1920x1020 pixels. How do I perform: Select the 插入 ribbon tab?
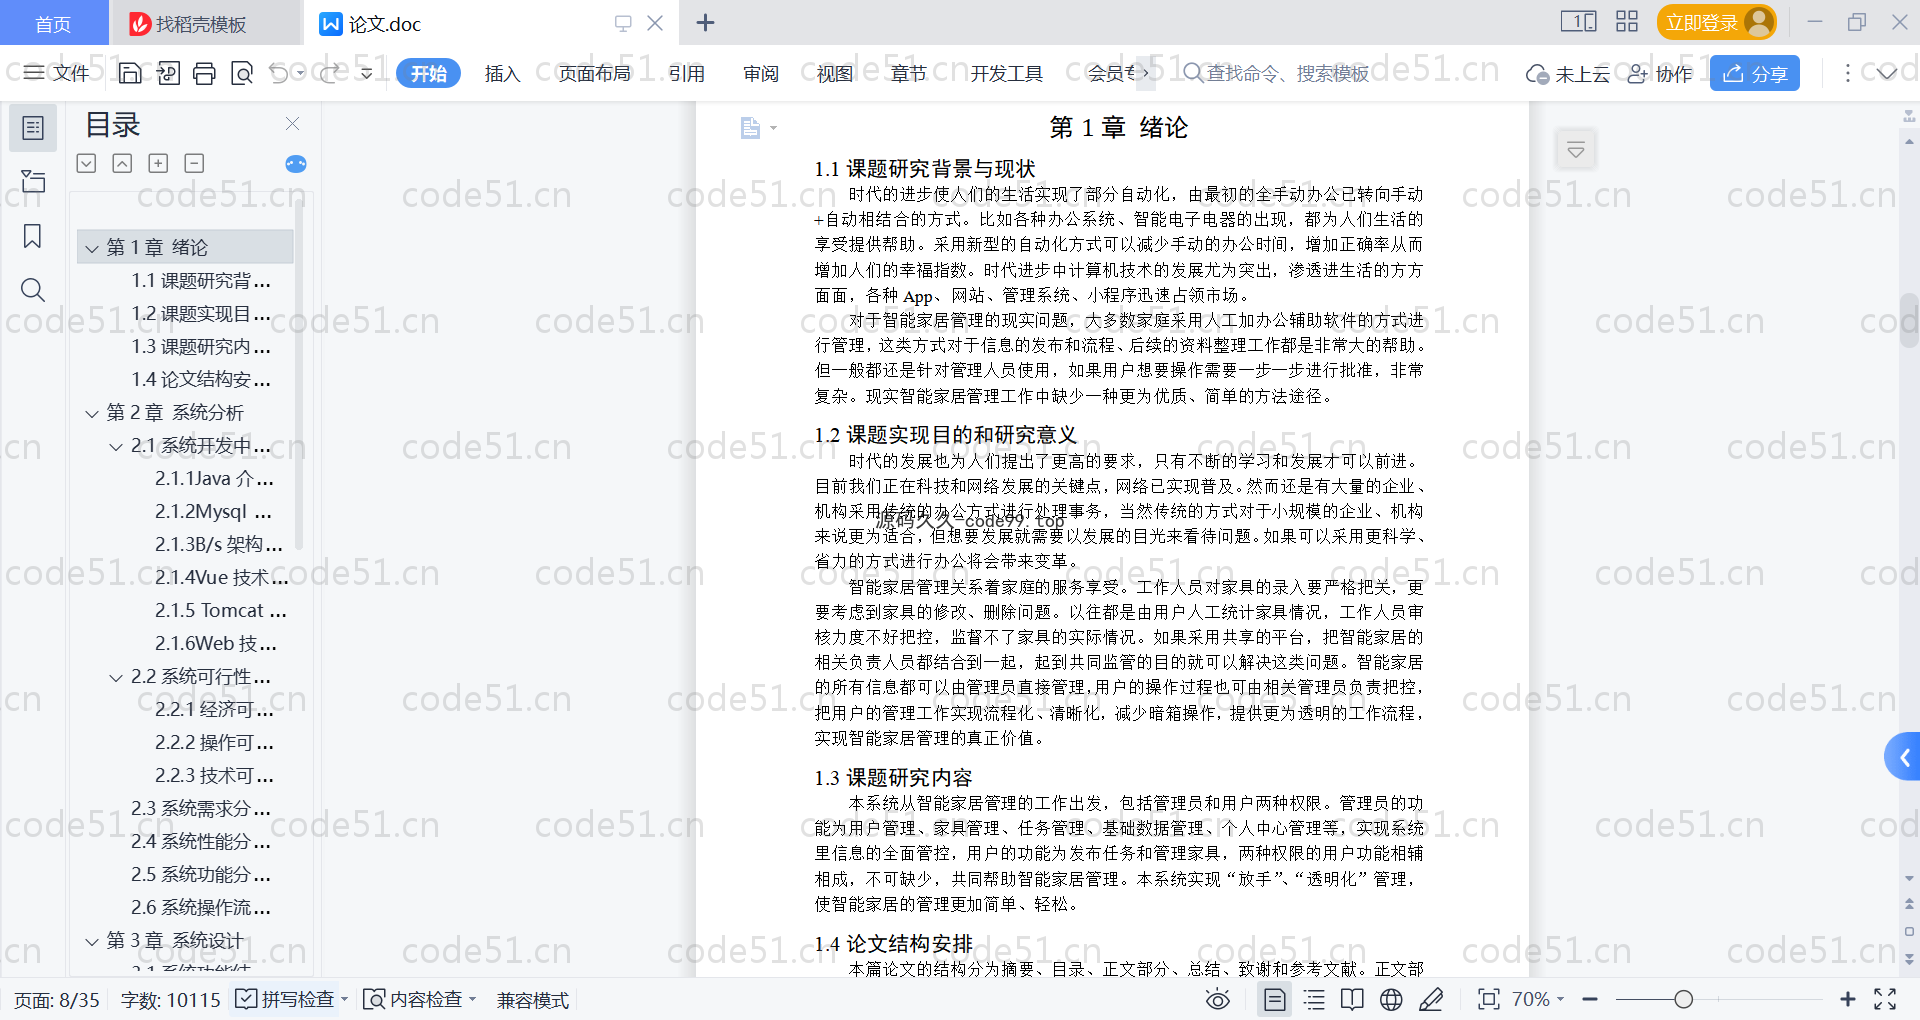coord(502,73)
